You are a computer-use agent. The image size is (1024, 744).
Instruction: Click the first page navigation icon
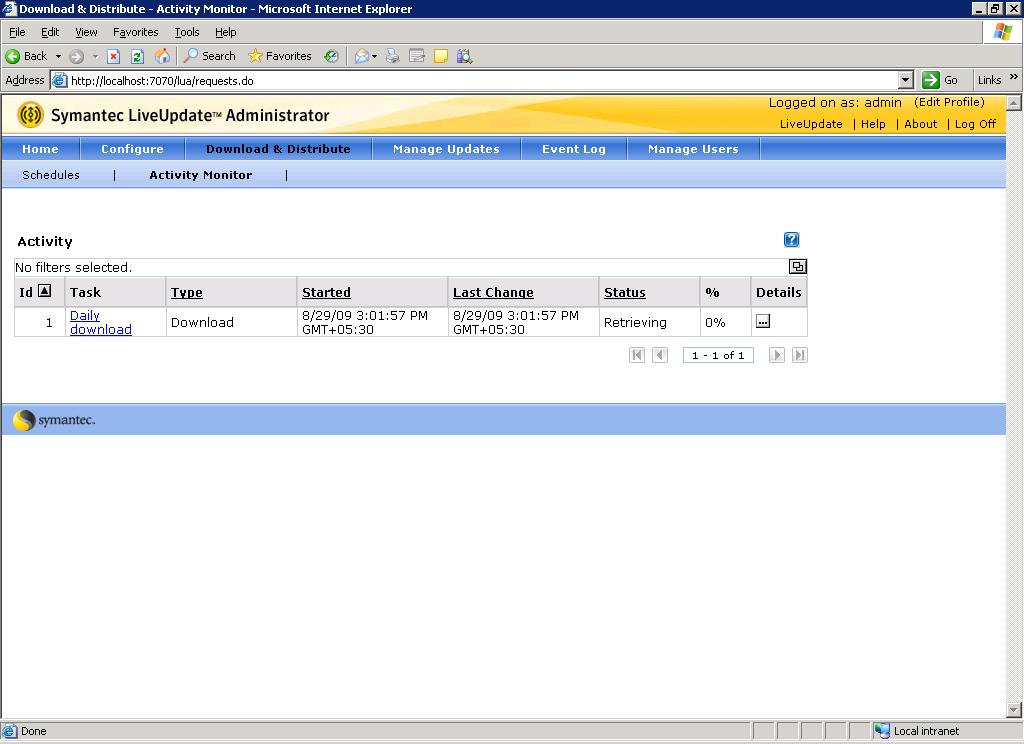click(637, 355)
